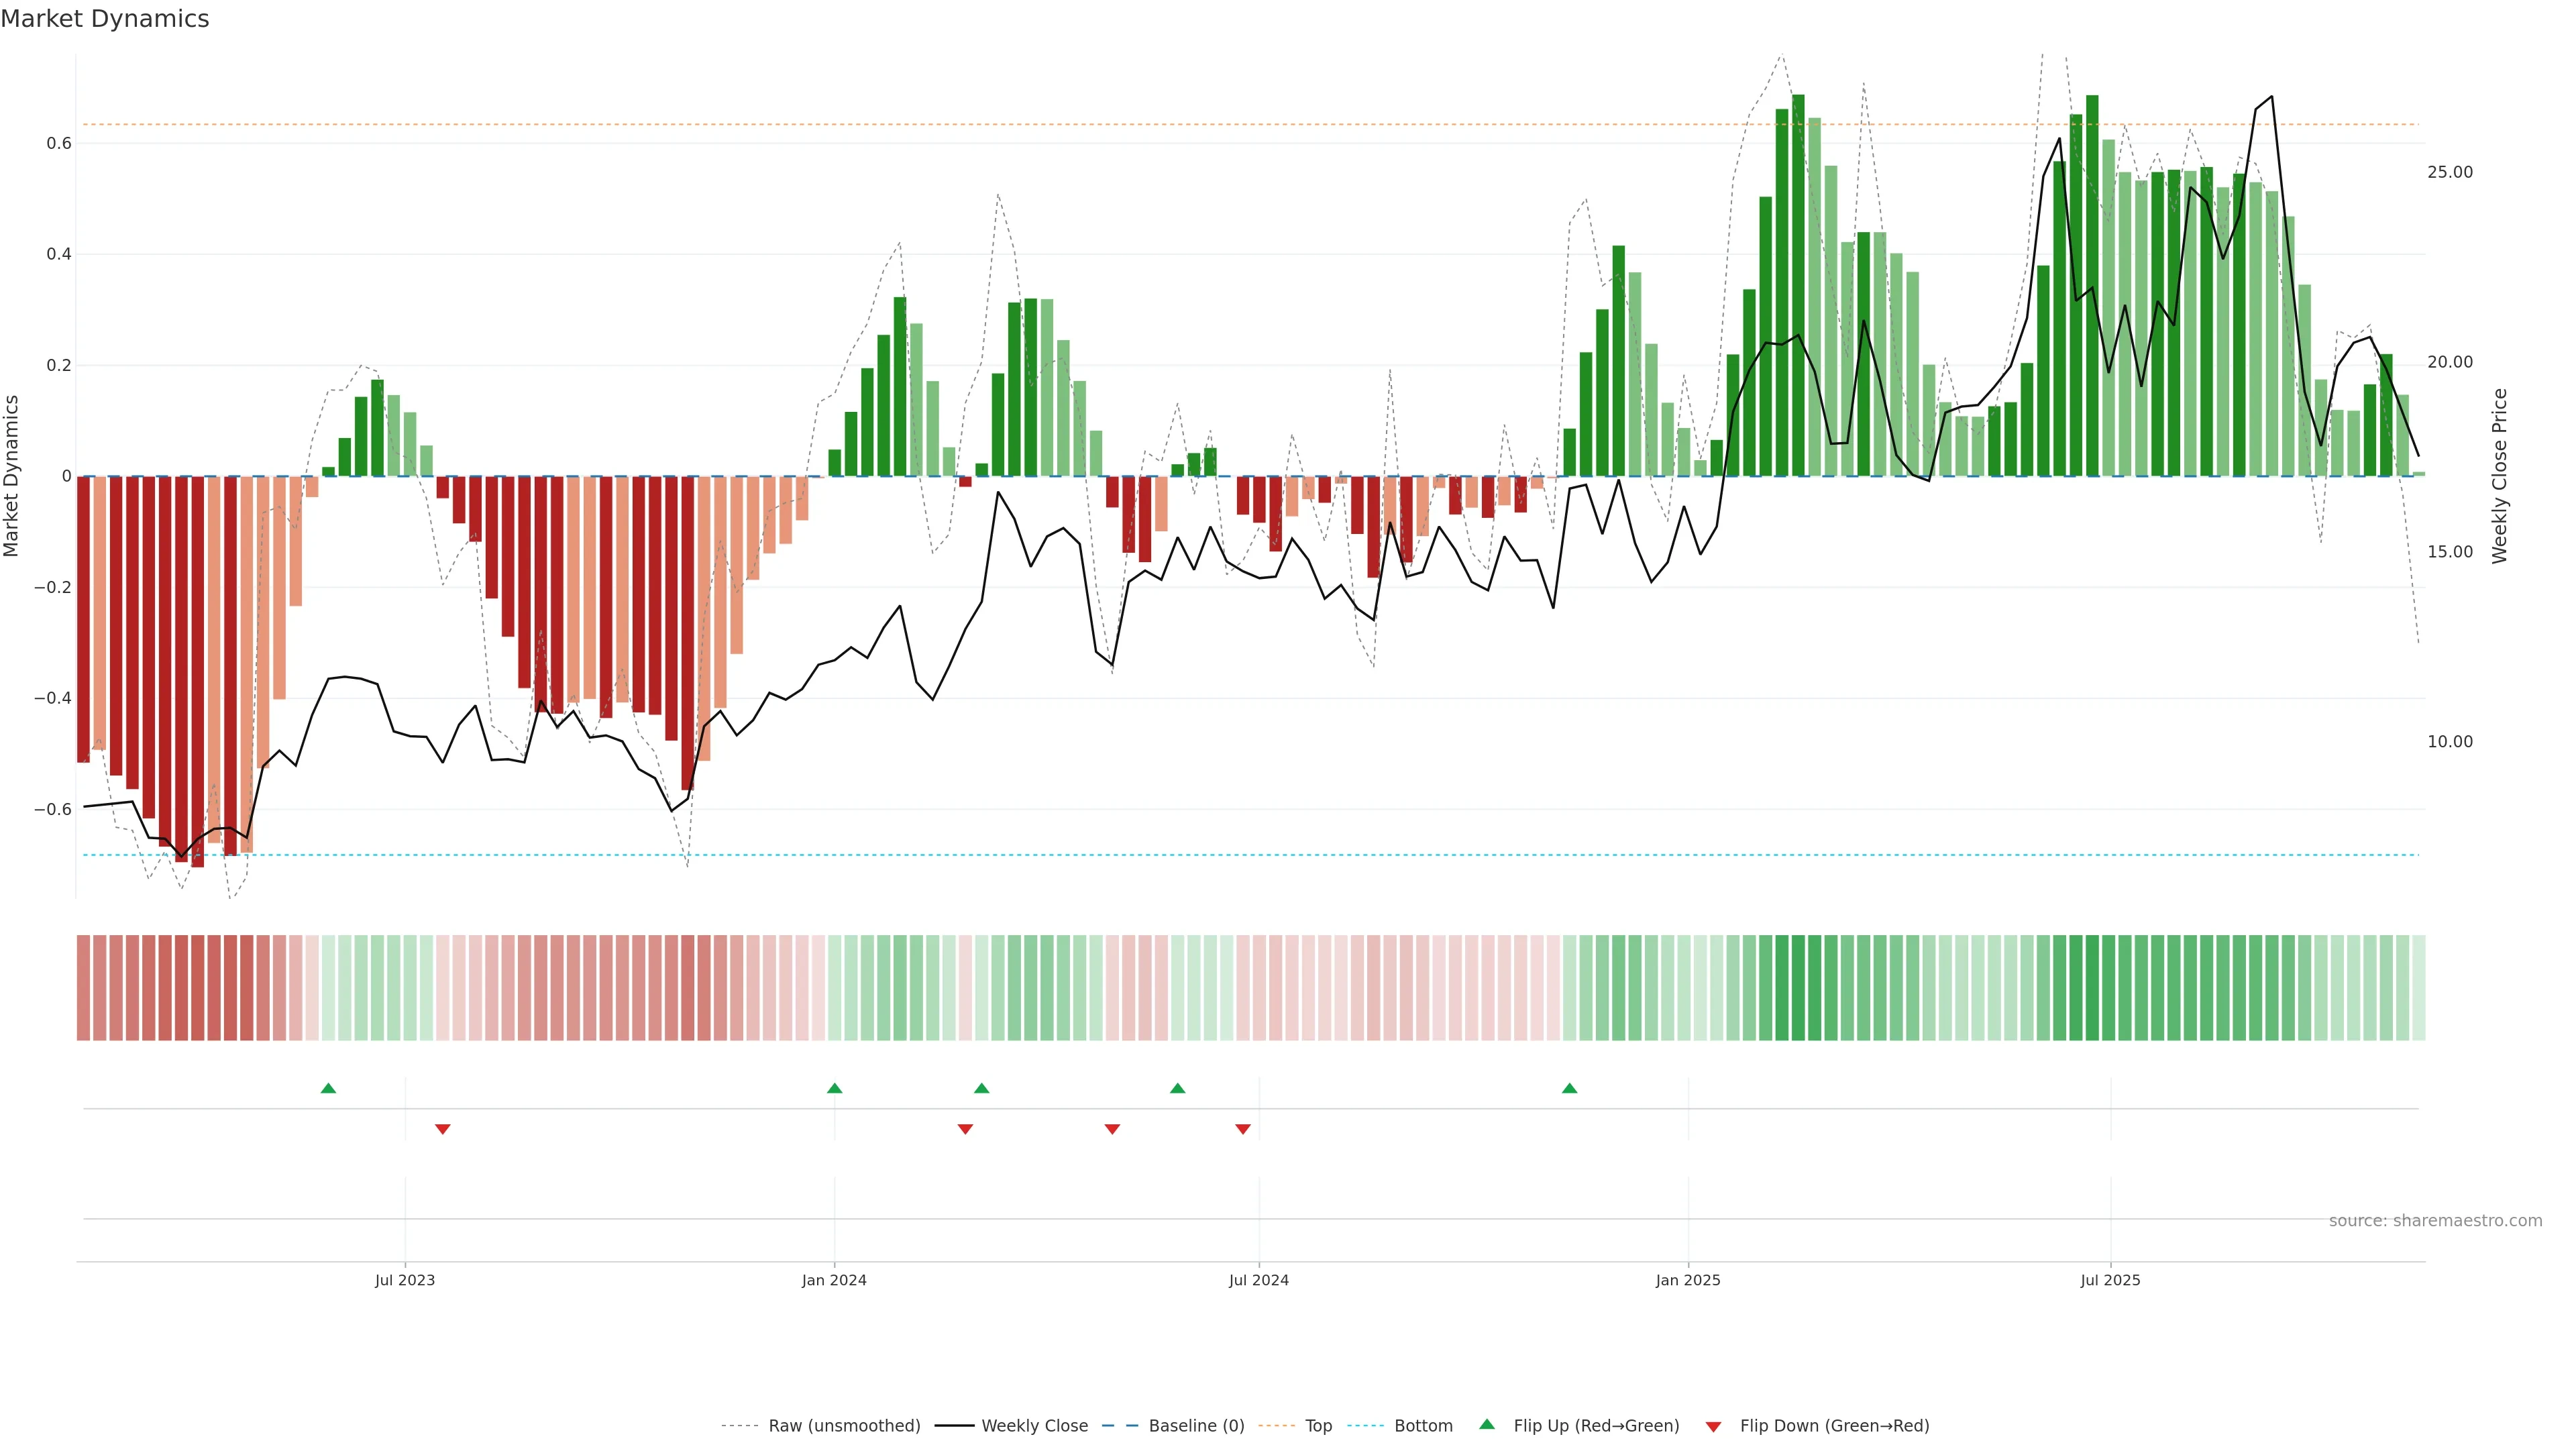Click the red flip-down marker nearest Jul 2024
This screenshot has height=1449, width=2576.
(x=1243, y=1129)
